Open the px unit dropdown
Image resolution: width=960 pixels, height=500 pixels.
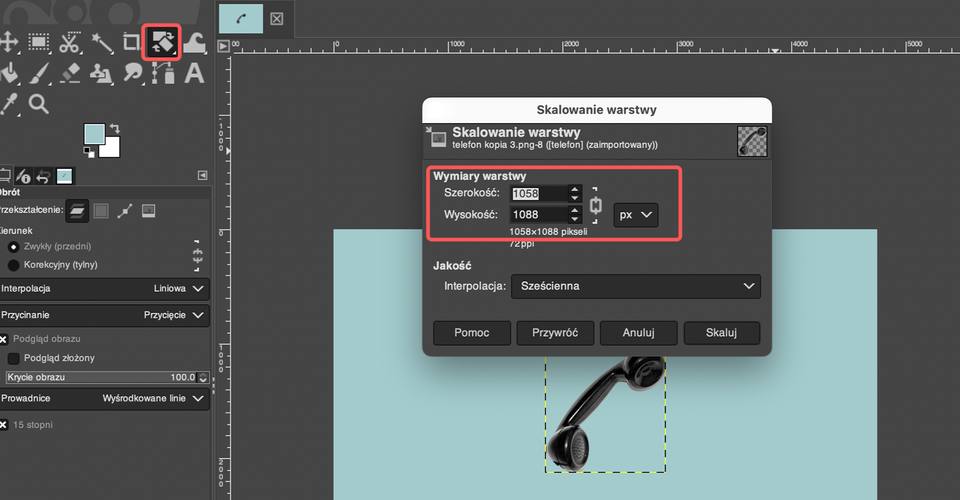tap(635, 215)
